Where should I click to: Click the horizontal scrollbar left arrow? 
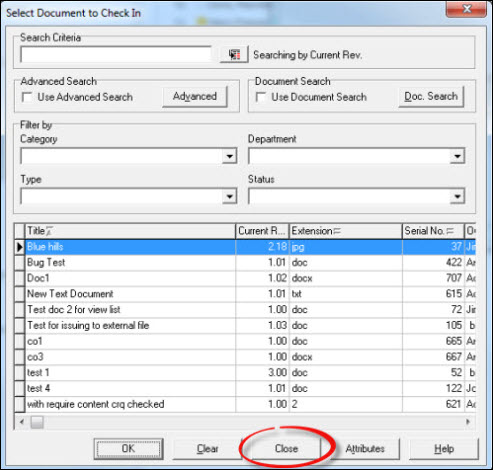point(22,422)
